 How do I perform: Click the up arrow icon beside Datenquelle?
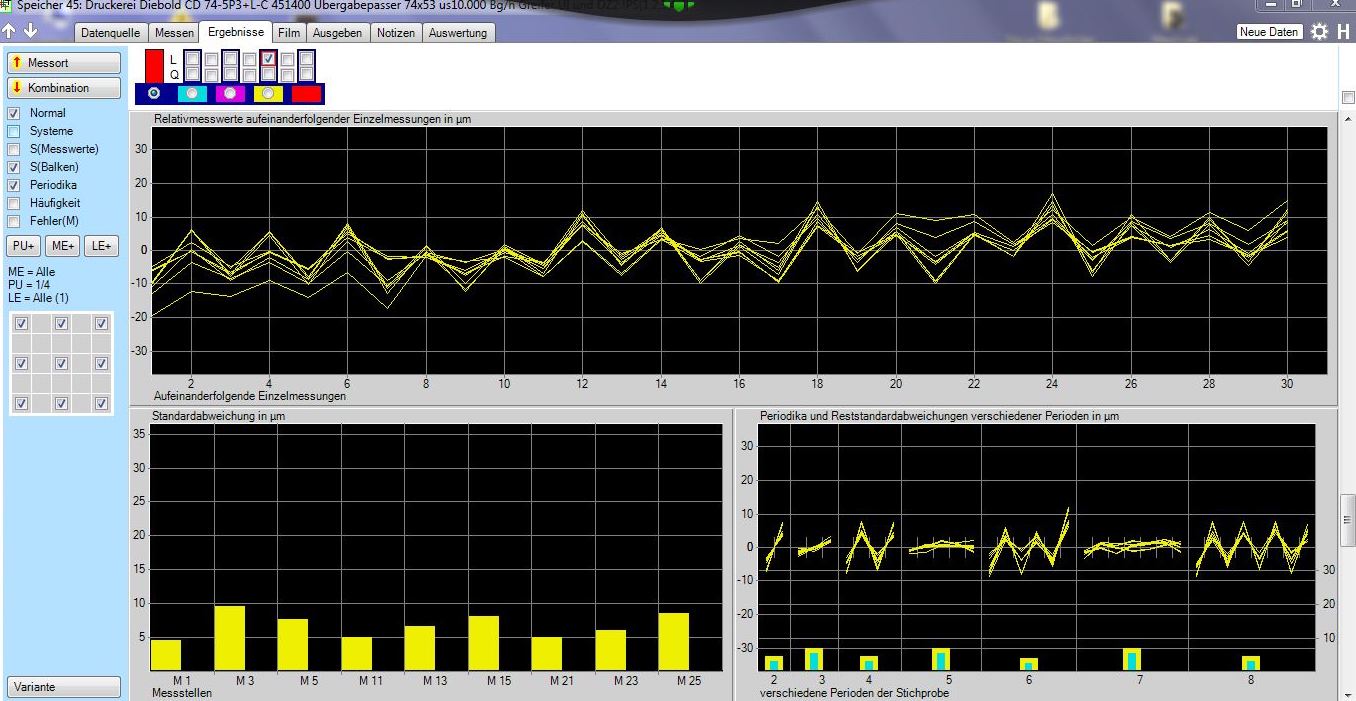click(x=9, y=32)
